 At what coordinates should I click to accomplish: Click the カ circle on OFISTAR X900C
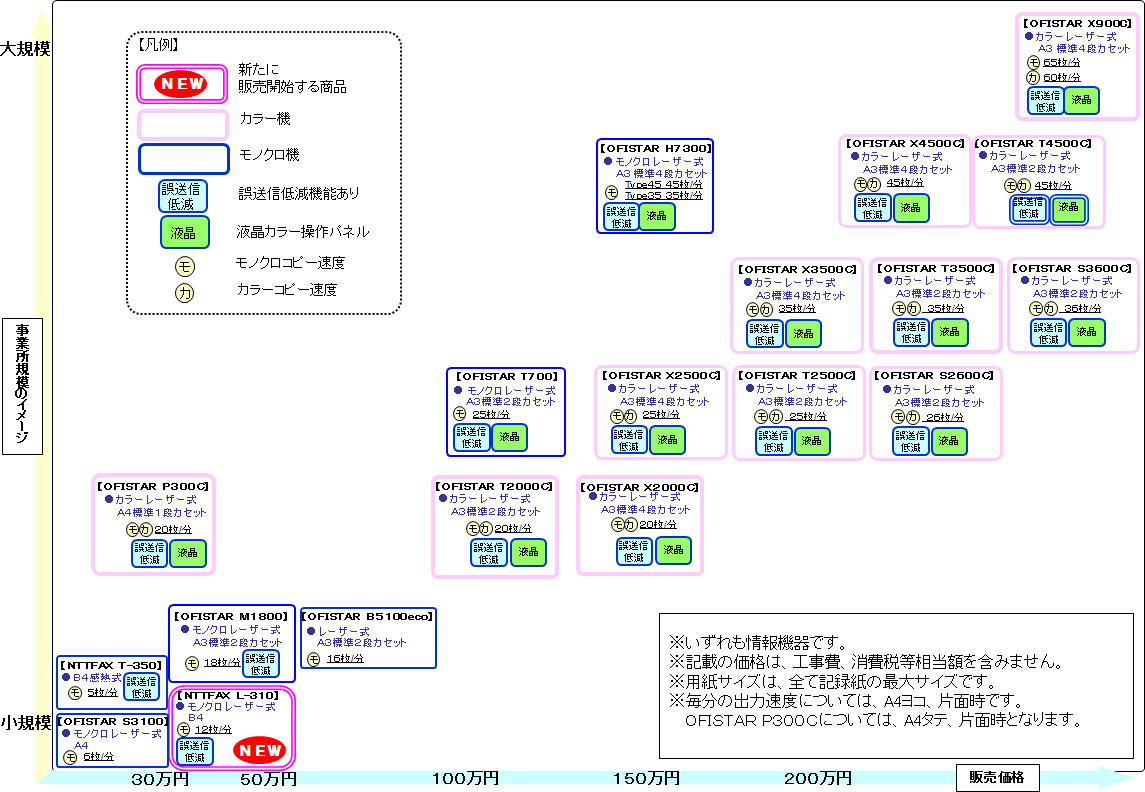(1033, 77)
